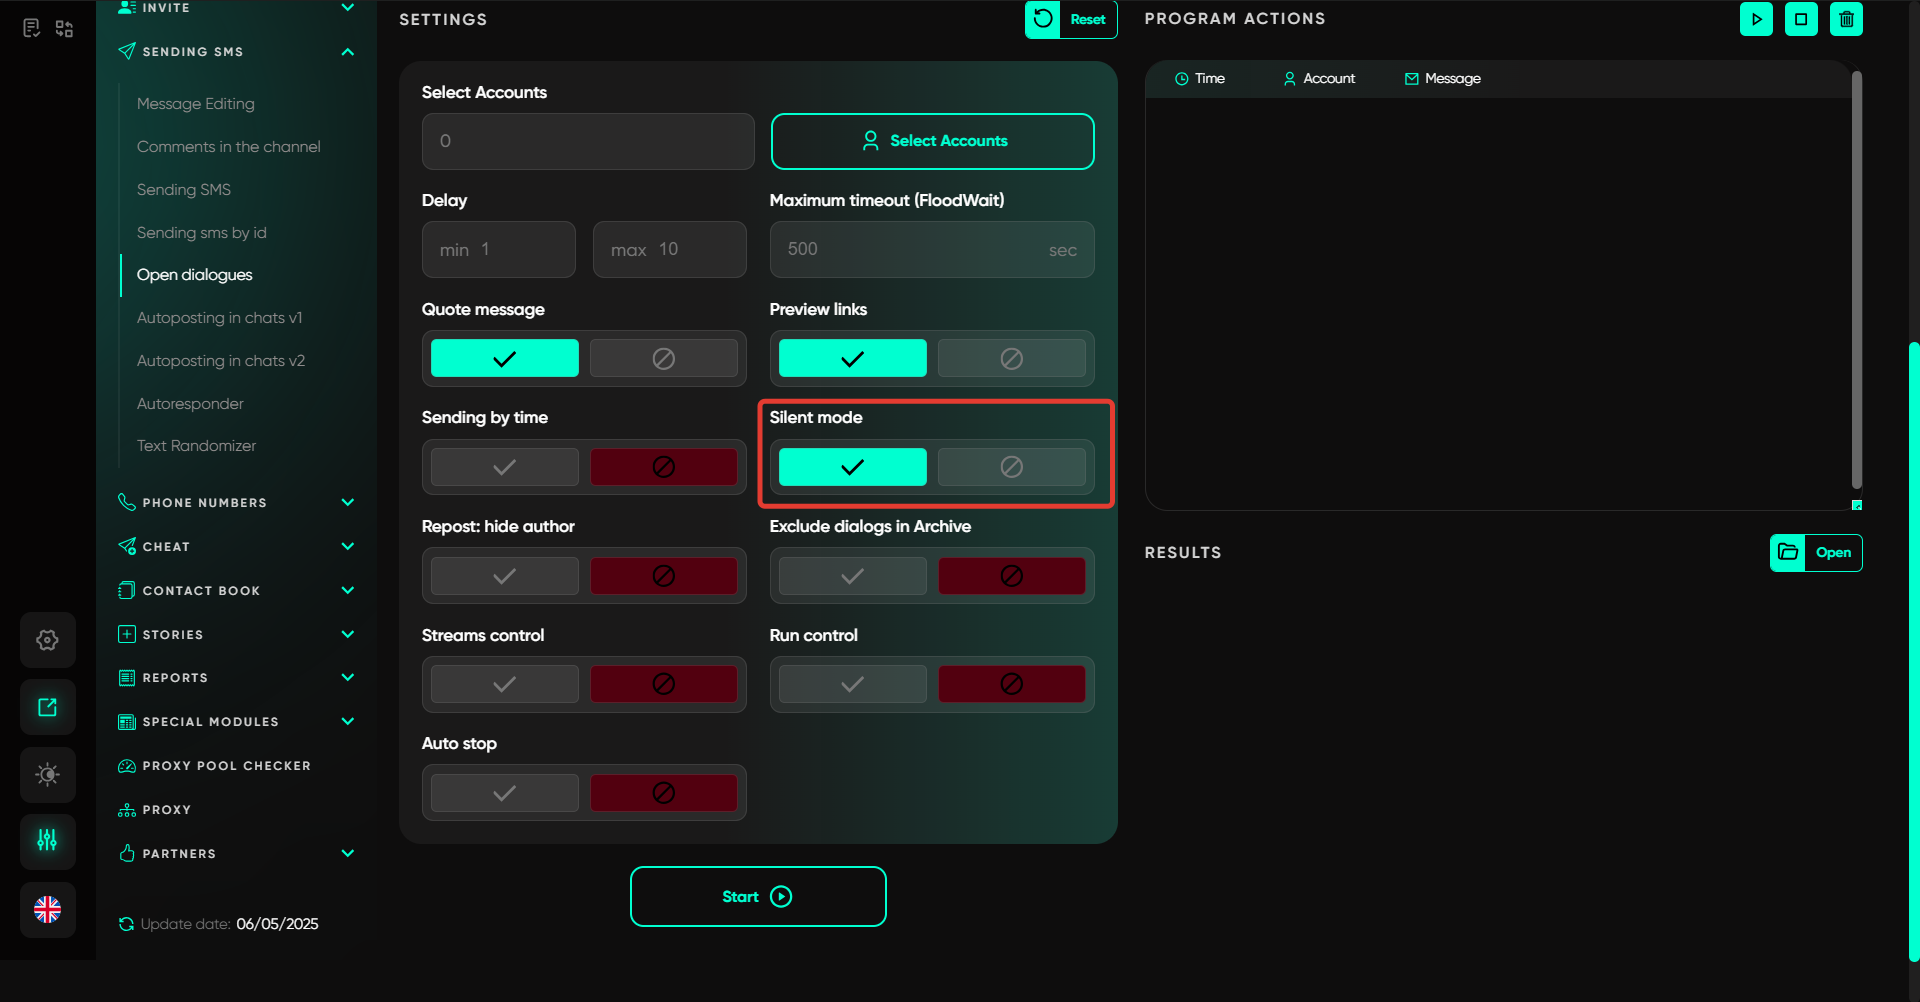The height and width of the screenshot is (1002, 1920).
Task: Enable Sending by time with checkmark
Action: [x=504, y=467]
